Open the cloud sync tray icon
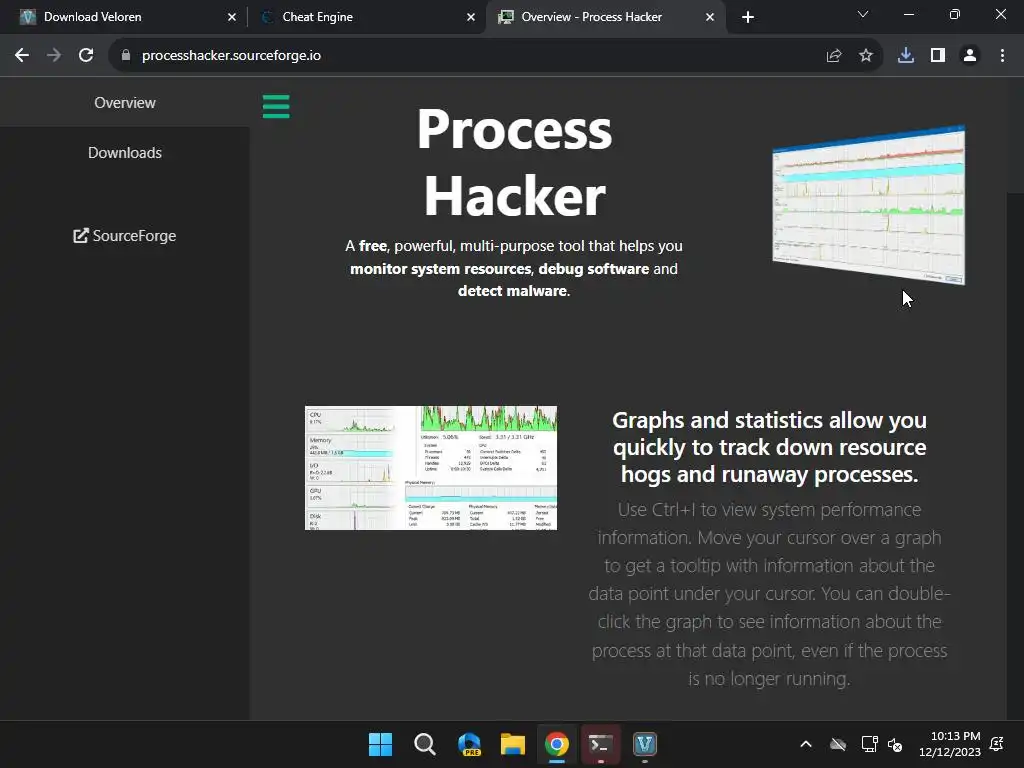1024x768 pixels. (838, 744)
